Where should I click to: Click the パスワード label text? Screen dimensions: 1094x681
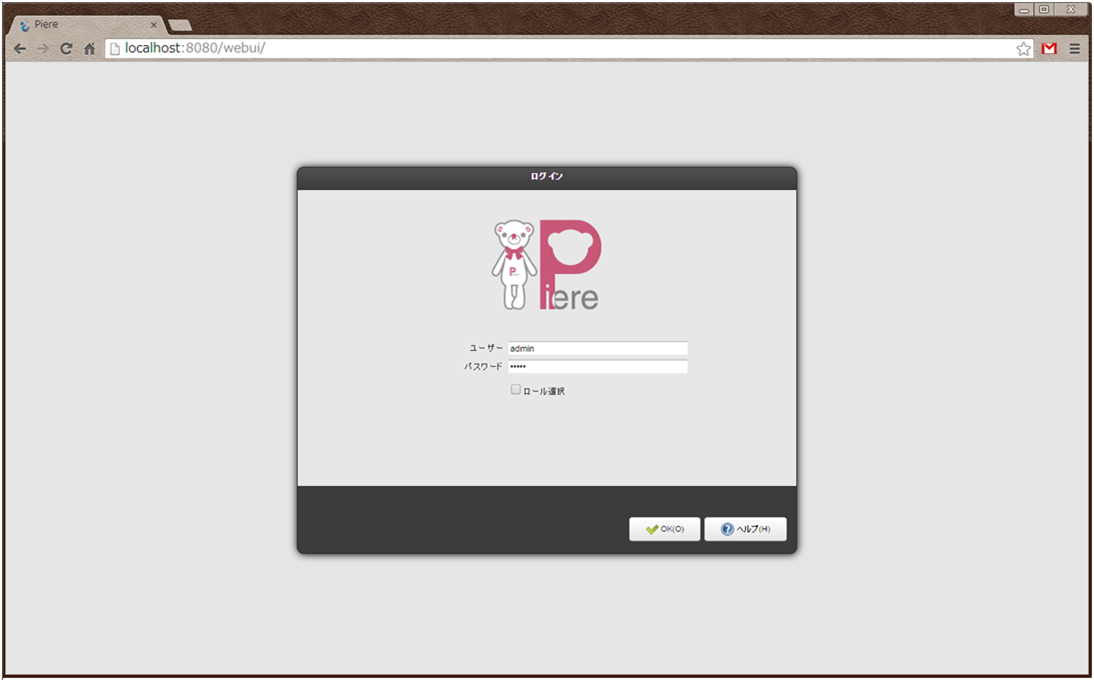point(484,366)
